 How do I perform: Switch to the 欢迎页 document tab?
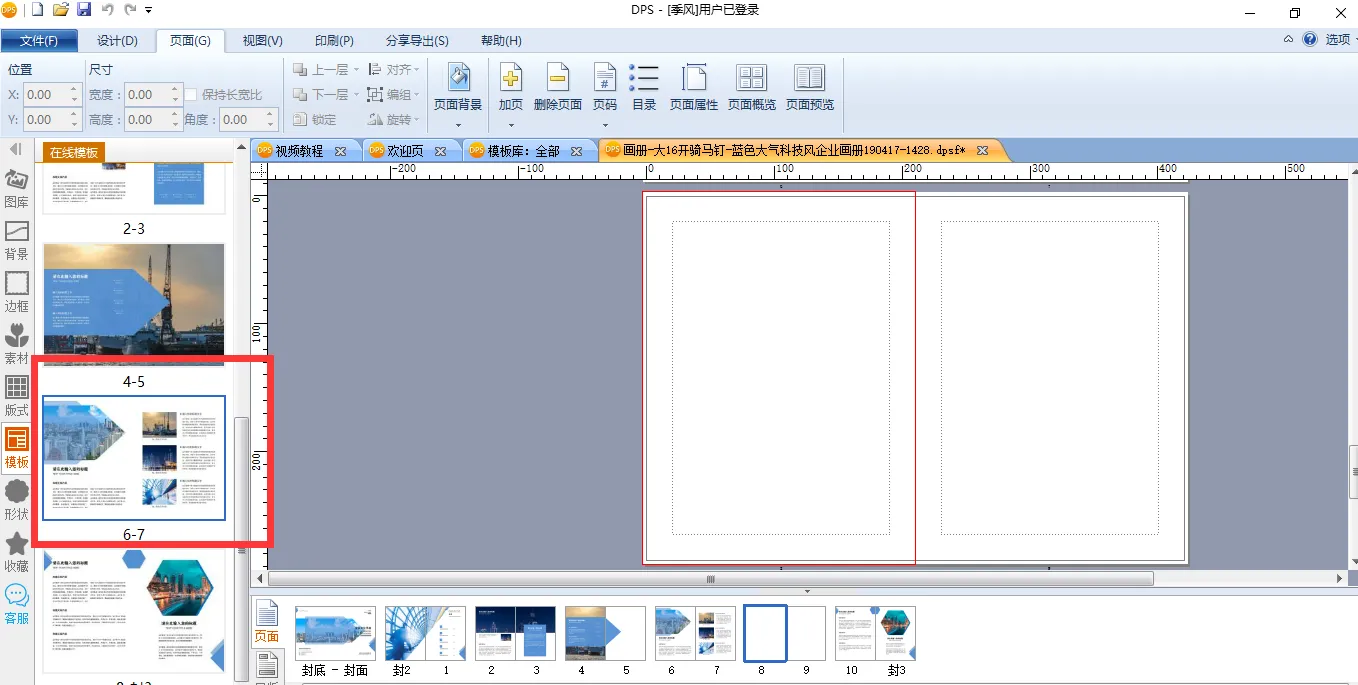pyautogui.click(x=405, y=151)
